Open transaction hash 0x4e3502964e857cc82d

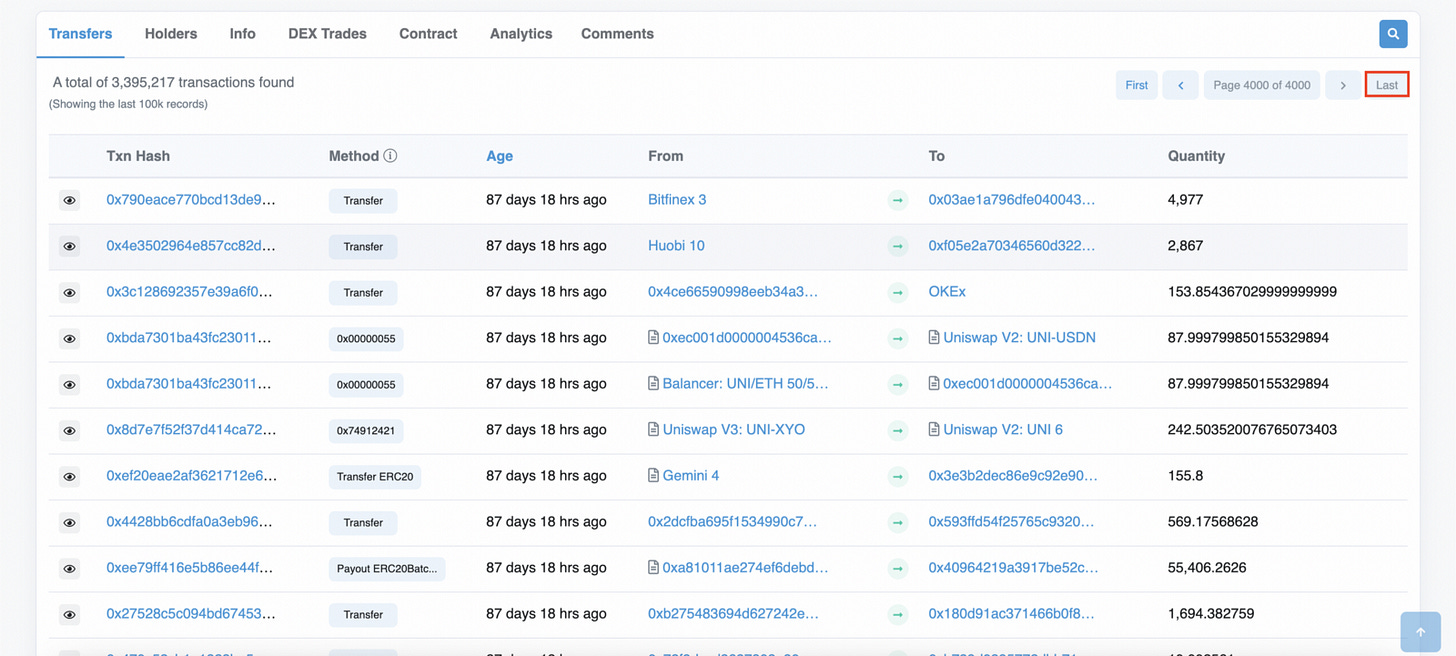[191, 246]
